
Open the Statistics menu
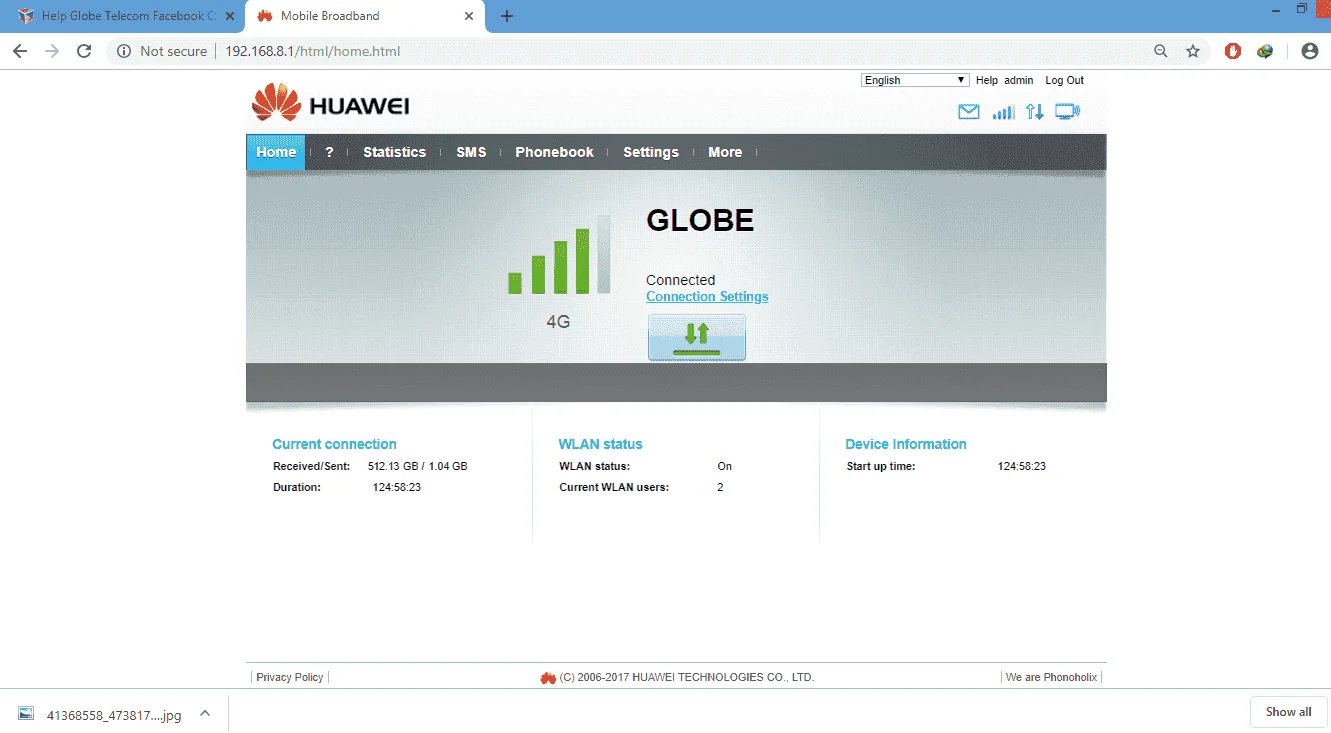[394, 152]
